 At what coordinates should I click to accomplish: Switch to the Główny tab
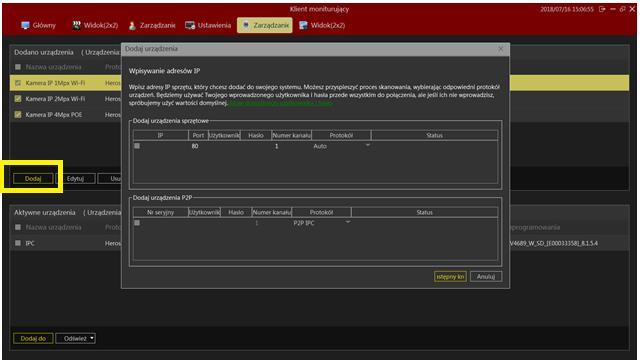pos(38,25)
